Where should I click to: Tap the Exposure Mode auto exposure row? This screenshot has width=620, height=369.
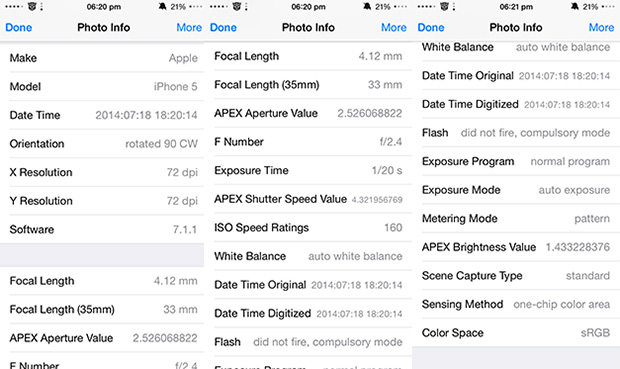point(516,190)
